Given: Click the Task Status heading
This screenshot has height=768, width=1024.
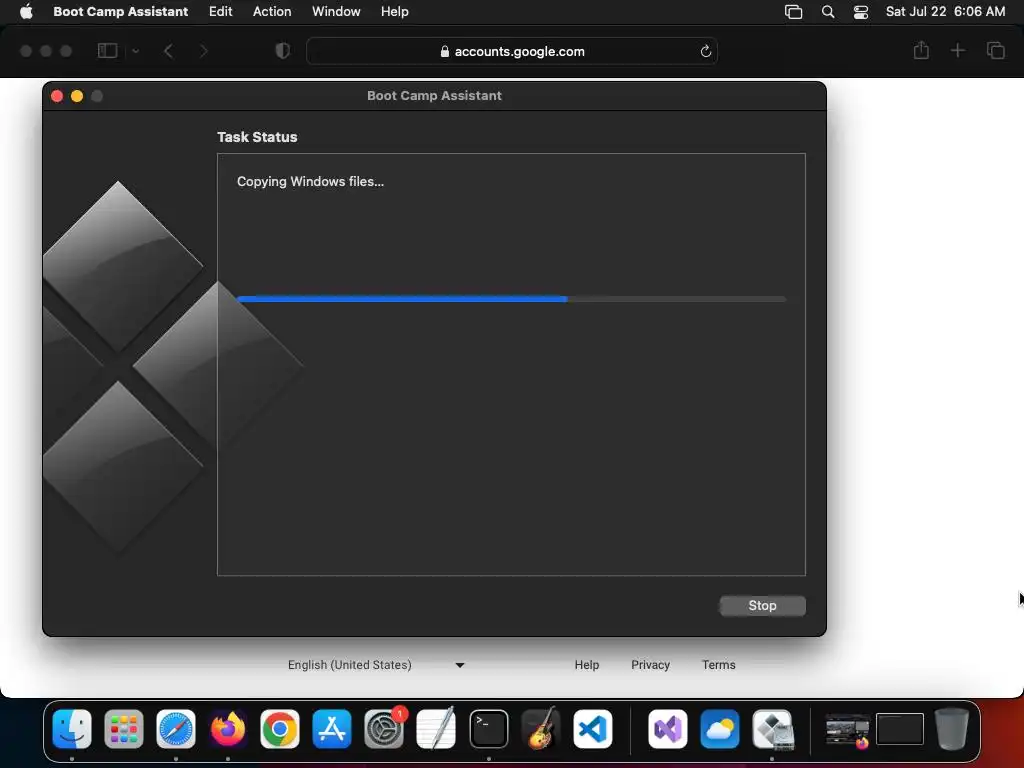Looking at the screenshot, I should pyautogui.click(x=257, y=137).
